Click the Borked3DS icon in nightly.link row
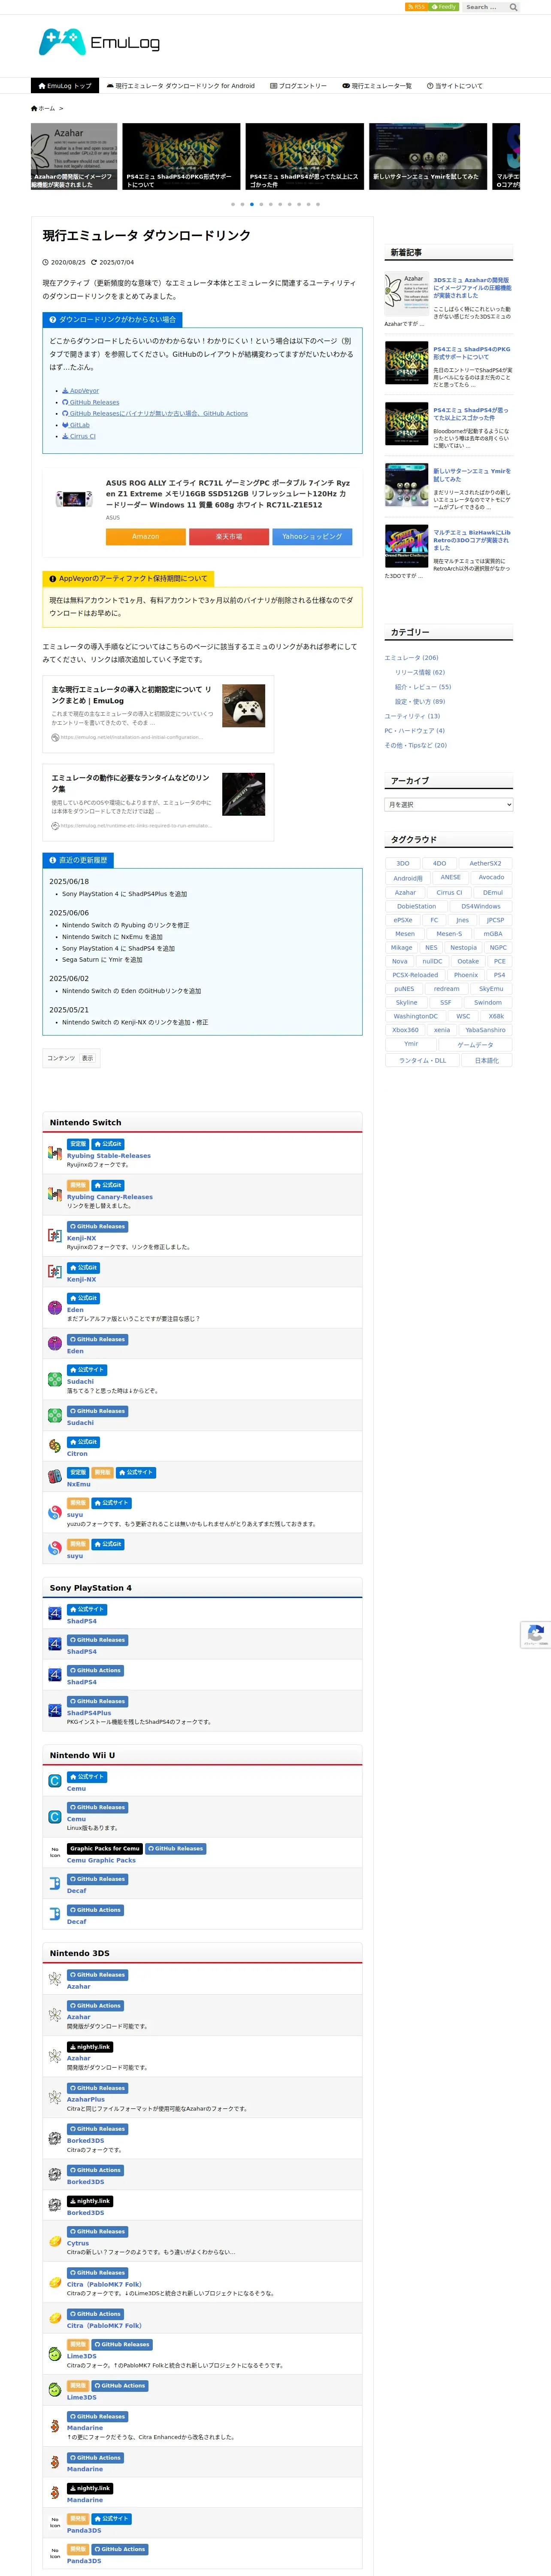The width and height of the screenshot is (551, 2576). (55, 2205)
